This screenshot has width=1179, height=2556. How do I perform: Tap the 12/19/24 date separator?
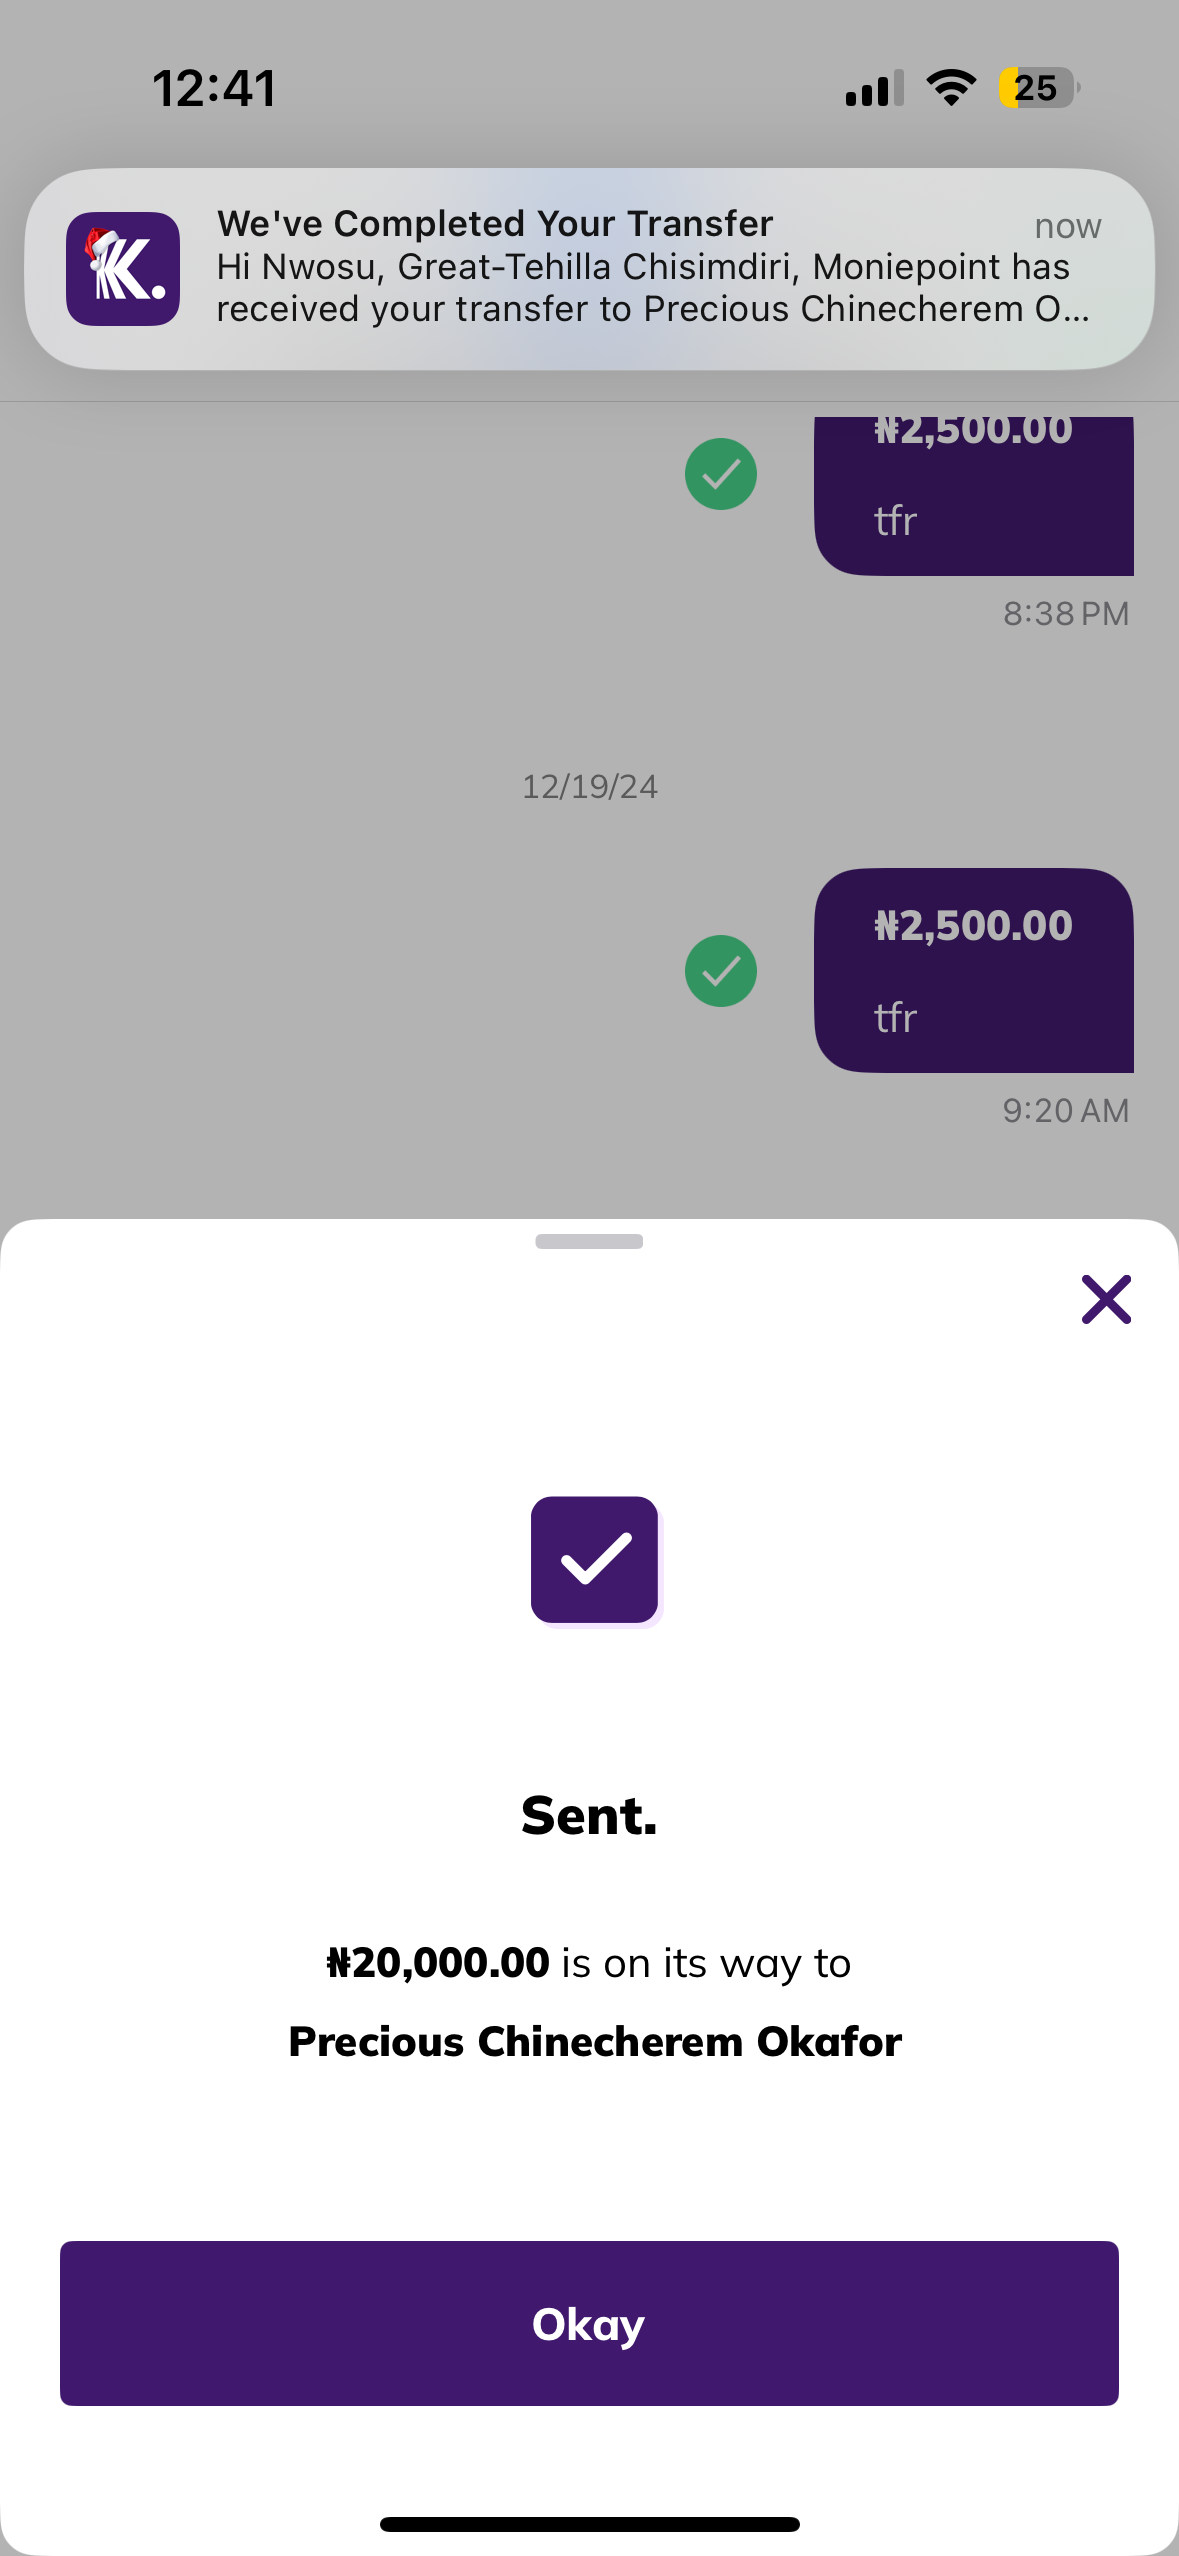click(x=590, y=787)
